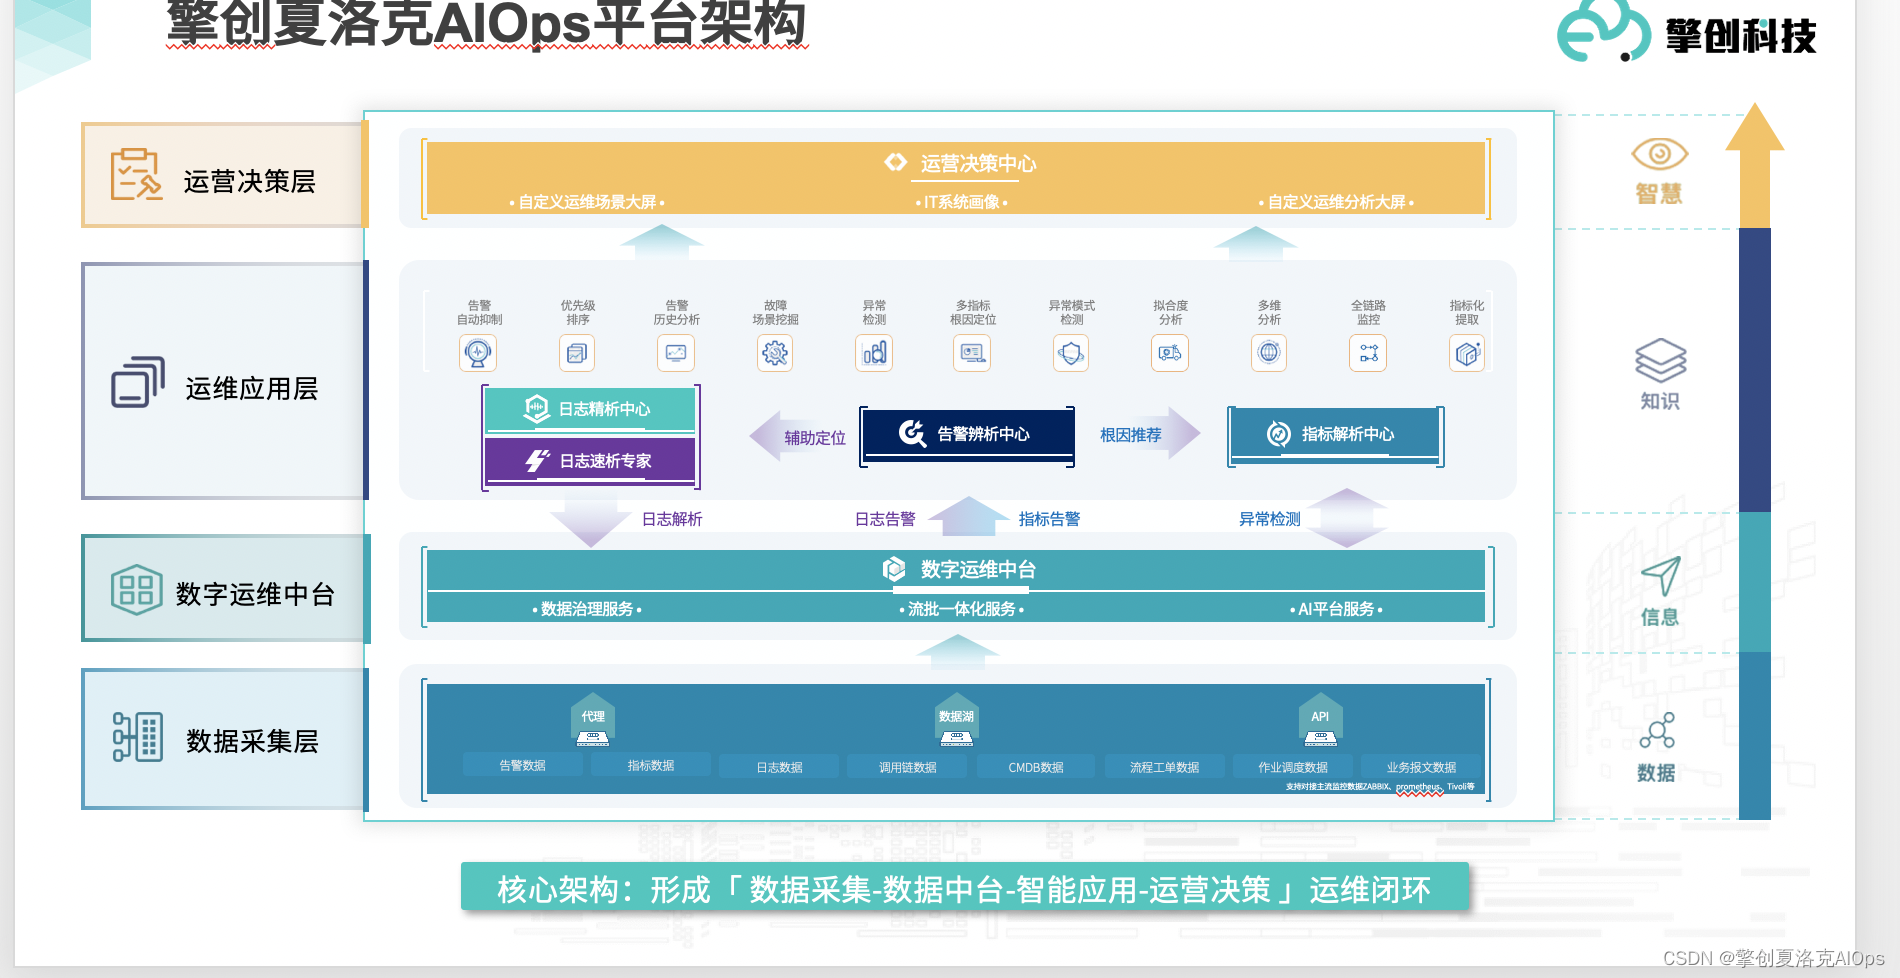Click the 拟合度分析 icon
The image size is (1900, 978).
[1170, 353]
